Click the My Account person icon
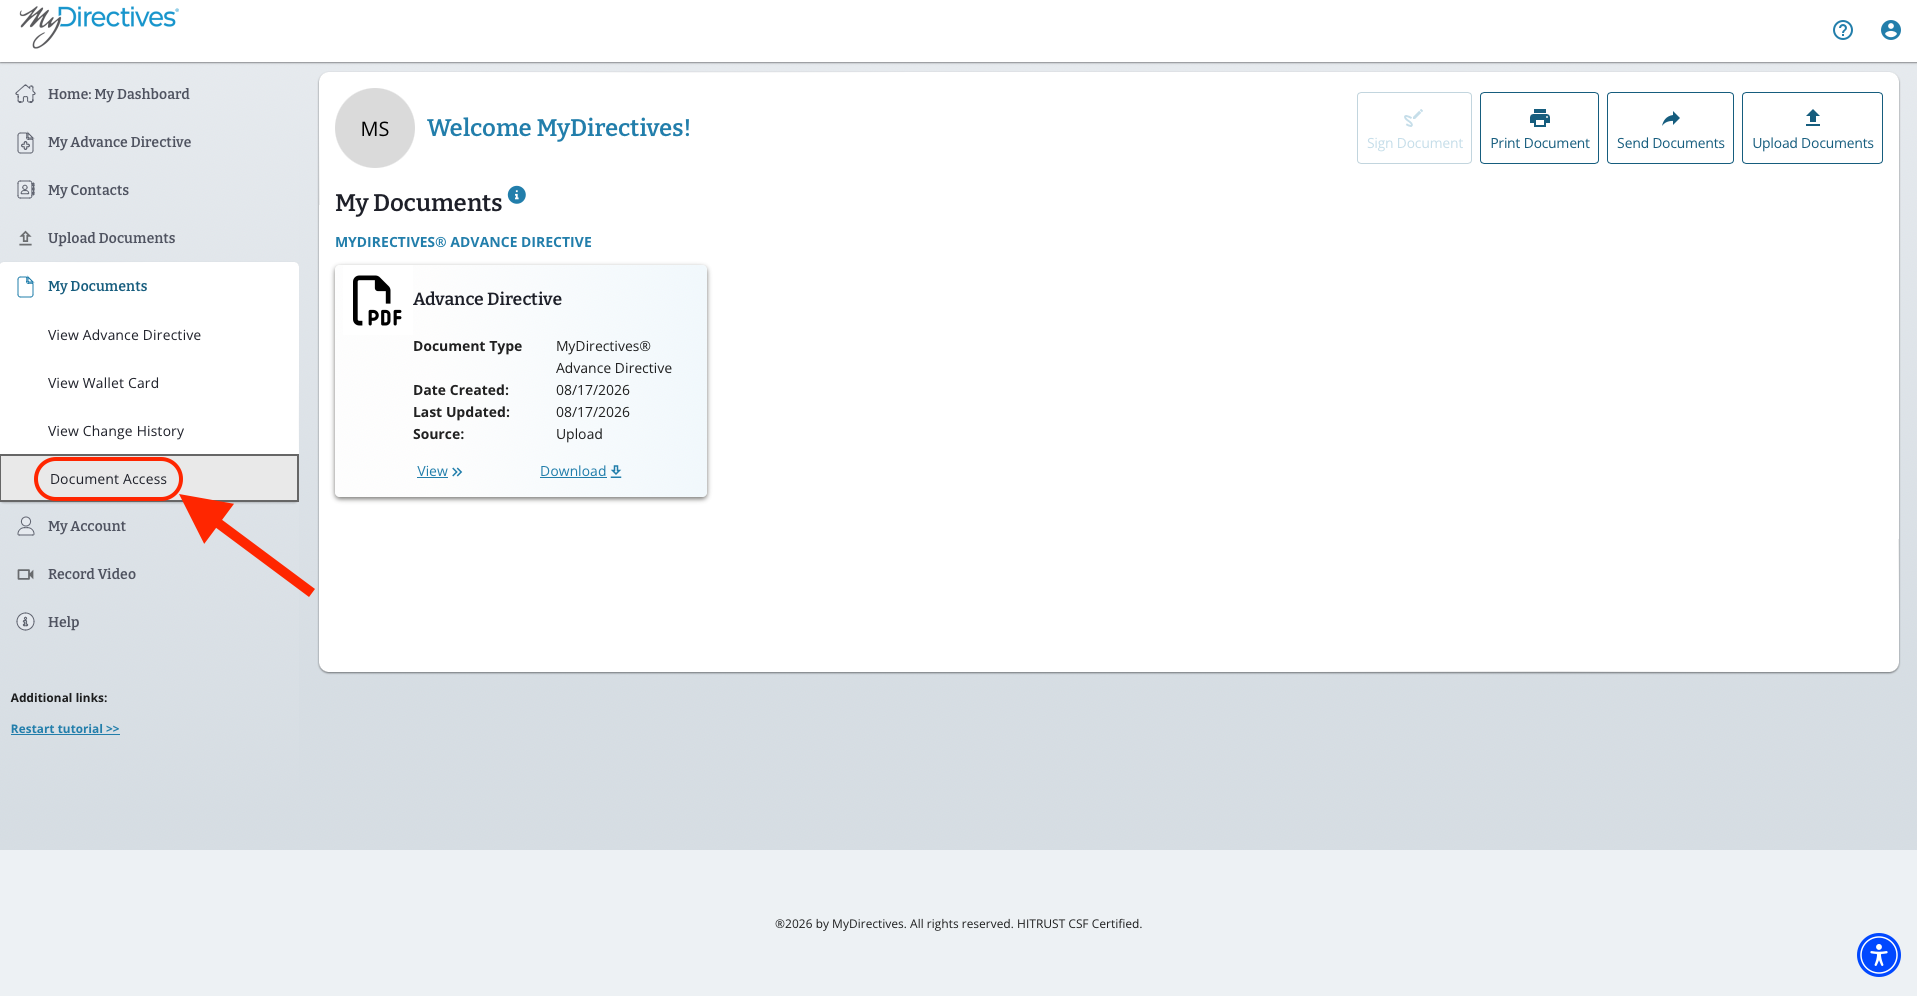Viewport: 1917px width, 996px height. tap(26, 526)
